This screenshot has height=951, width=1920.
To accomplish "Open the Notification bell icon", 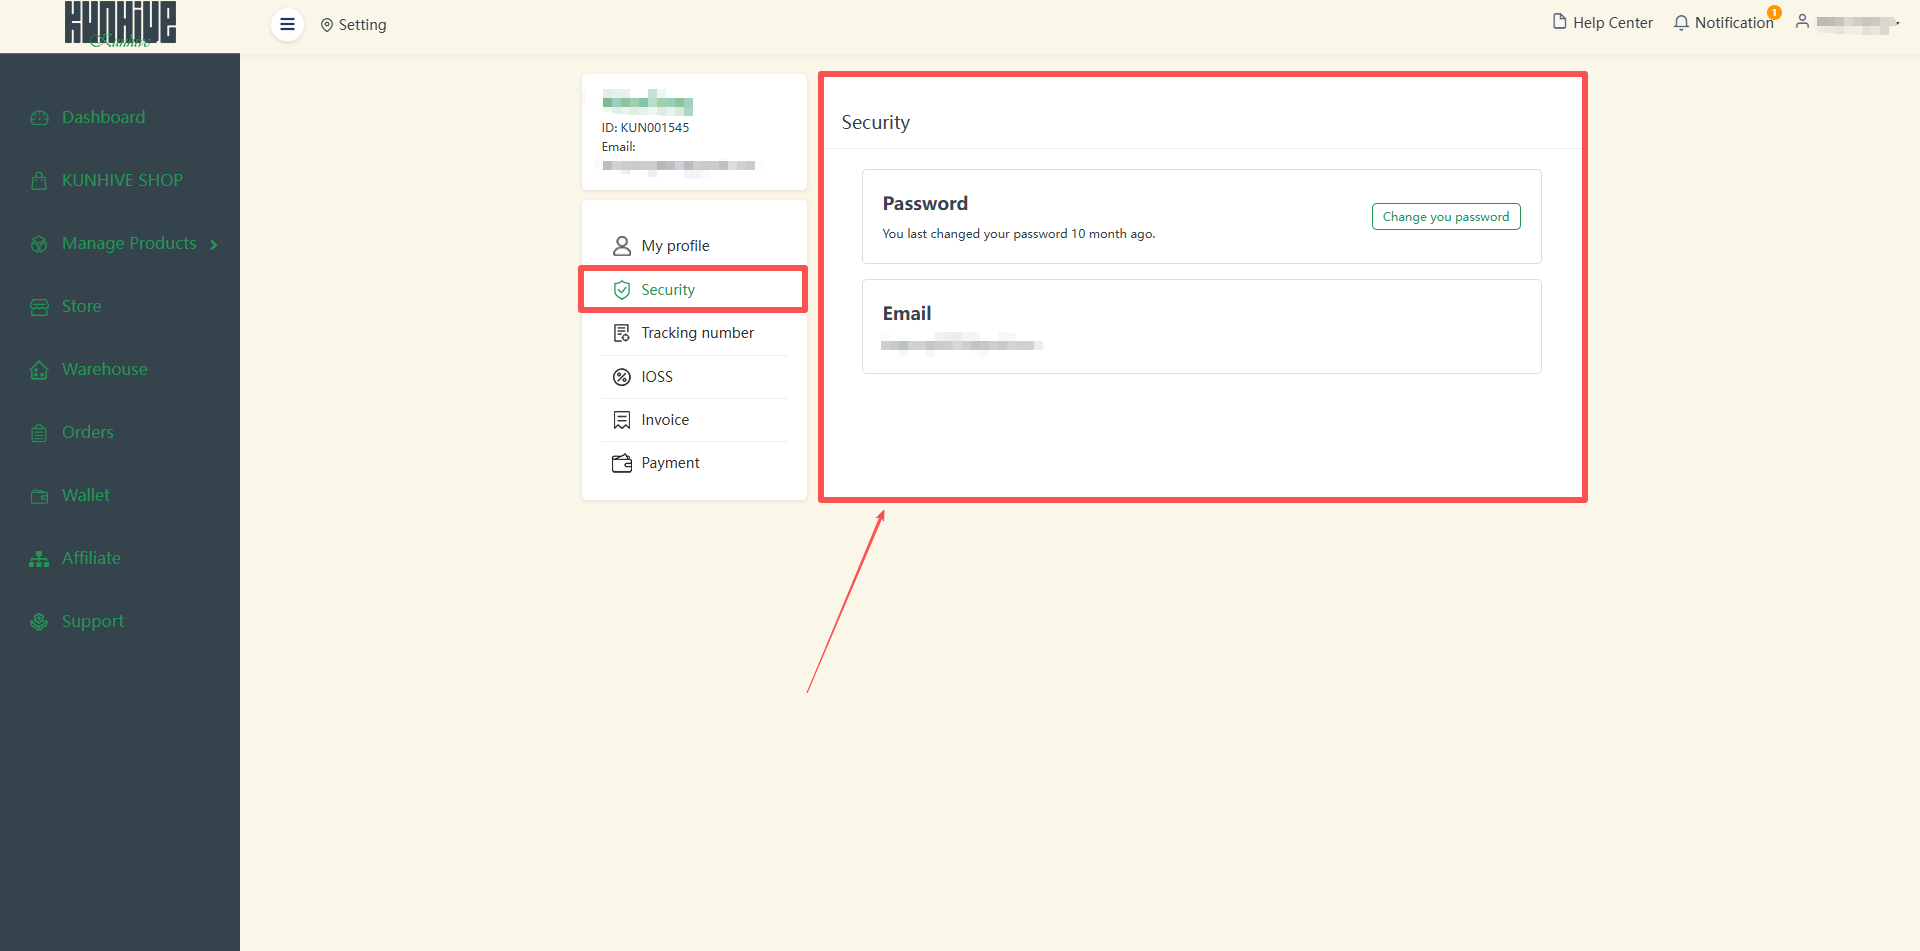I will 1681,23.
